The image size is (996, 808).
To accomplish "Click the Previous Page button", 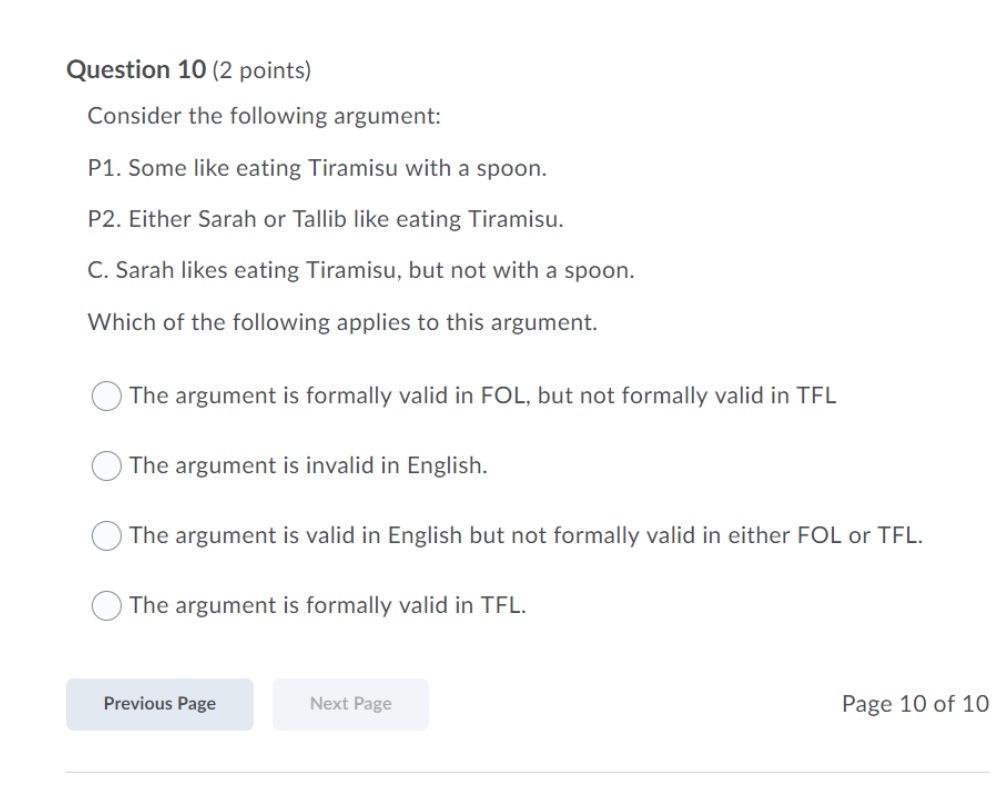I will click(159, 703).
